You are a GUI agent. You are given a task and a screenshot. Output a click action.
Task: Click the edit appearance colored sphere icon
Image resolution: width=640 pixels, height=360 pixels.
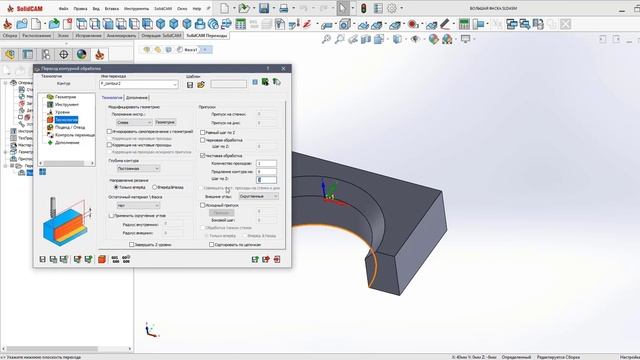coord(433,39)
